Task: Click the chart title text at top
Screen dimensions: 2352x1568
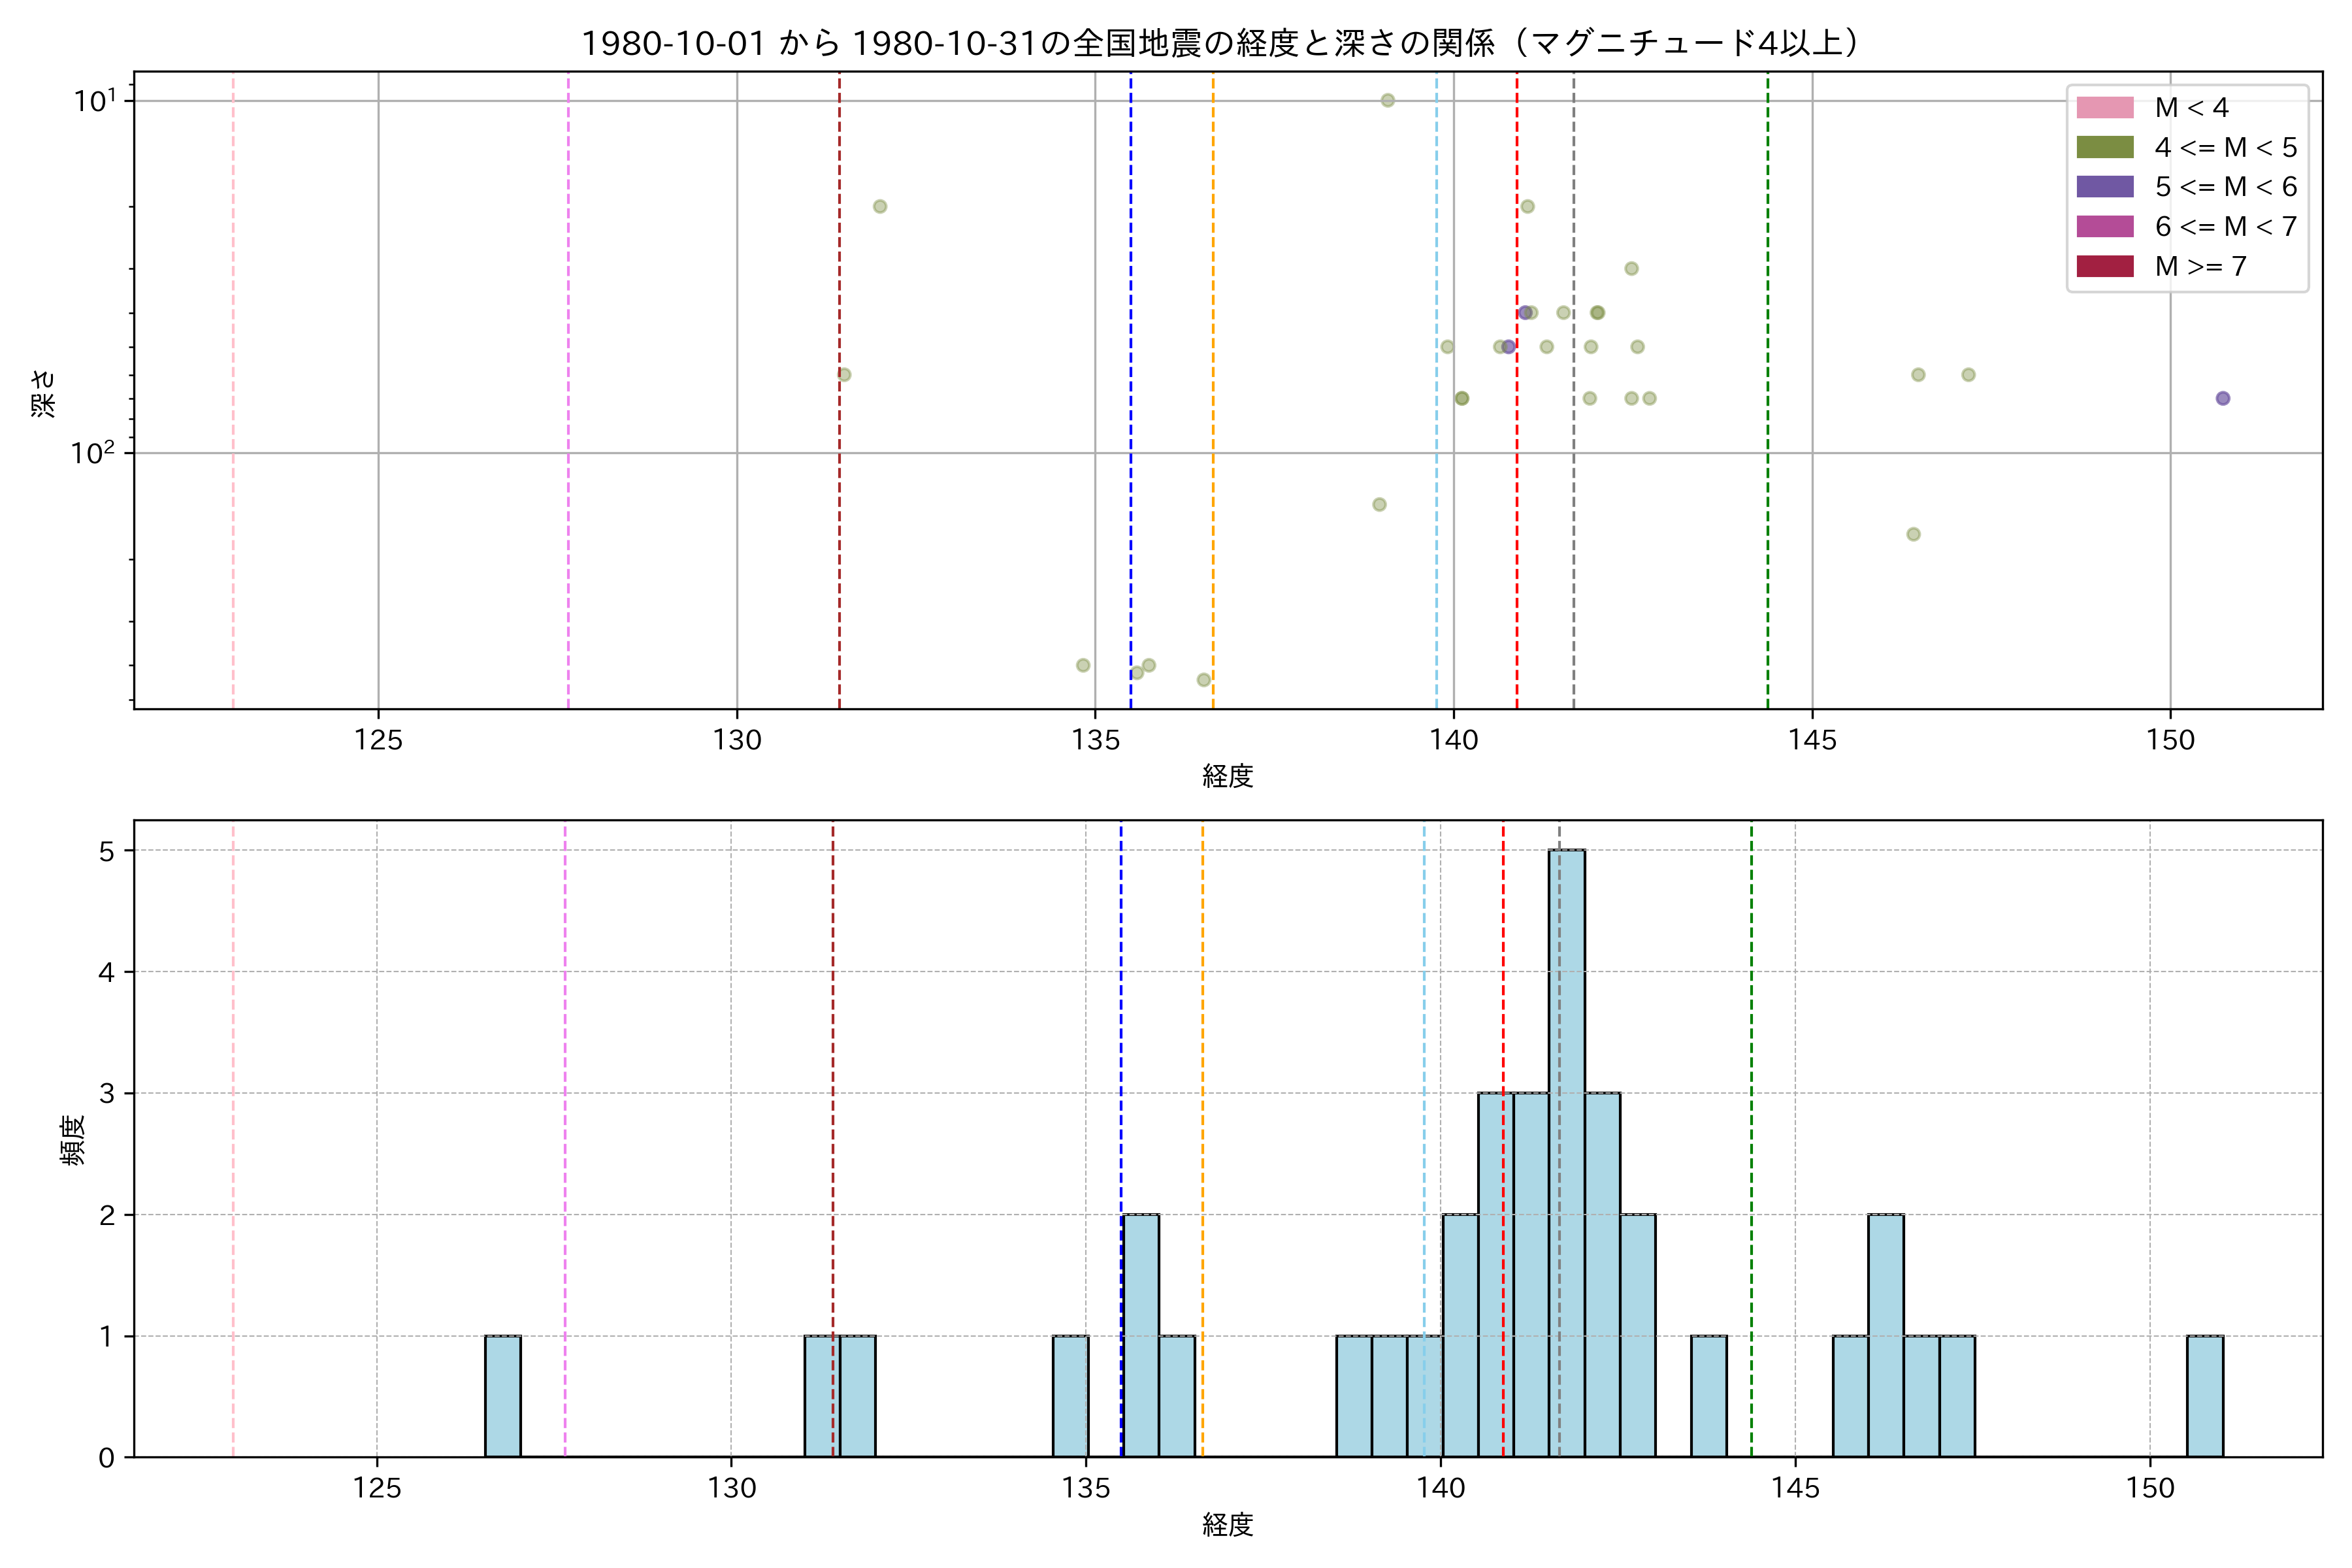Action: click(1222, 43)
